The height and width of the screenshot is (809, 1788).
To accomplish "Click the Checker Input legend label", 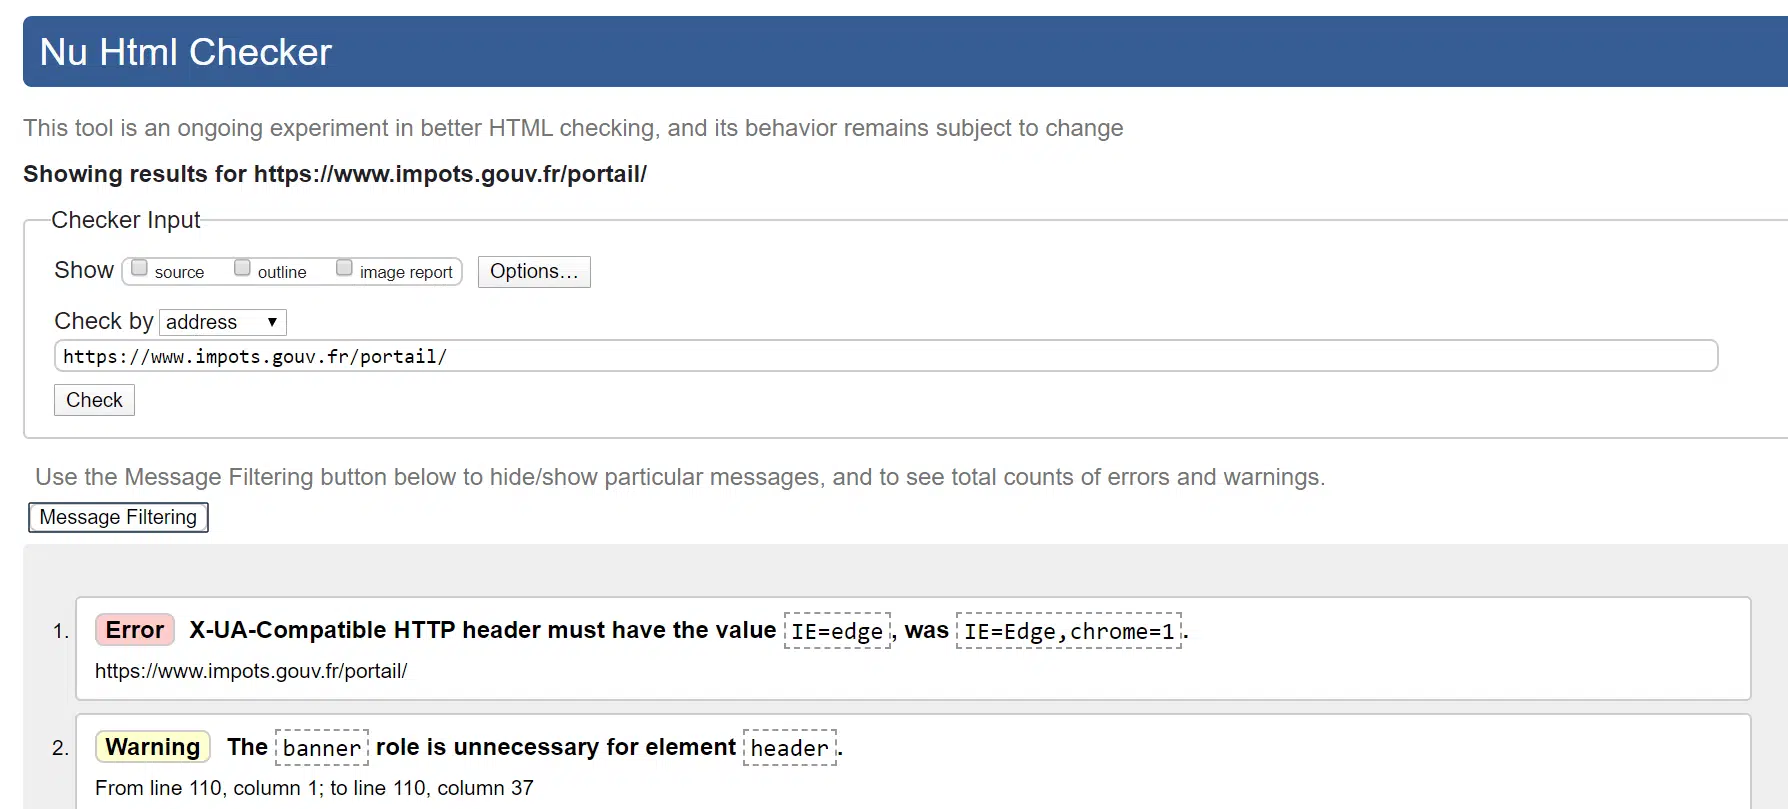I will point(126,220).
